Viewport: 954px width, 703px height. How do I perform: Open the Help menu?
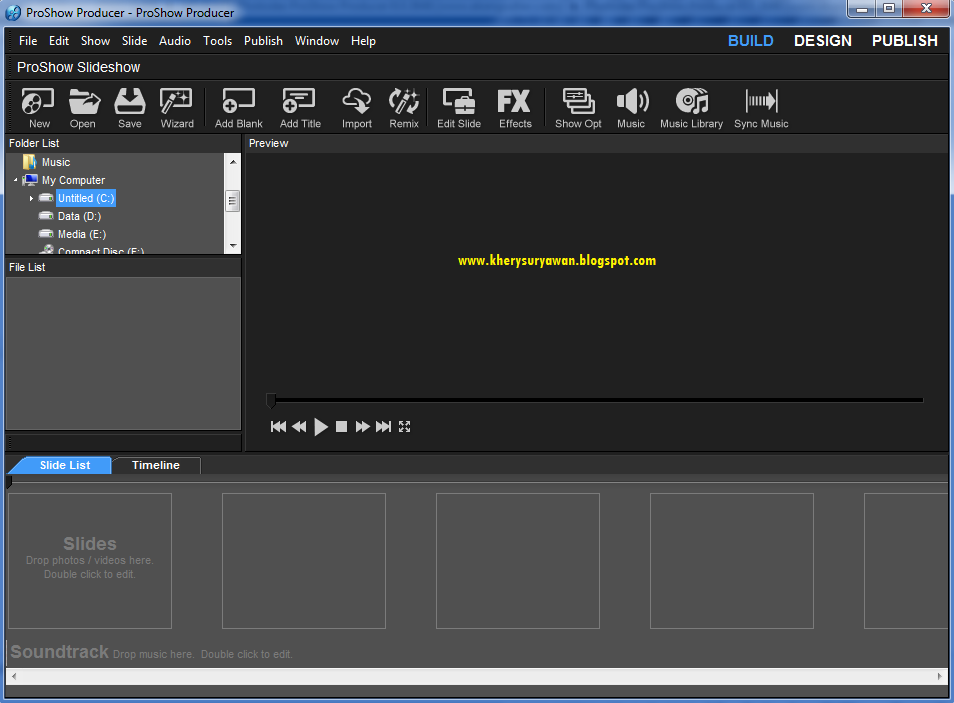pyautogui.click(x=363, y=41)
